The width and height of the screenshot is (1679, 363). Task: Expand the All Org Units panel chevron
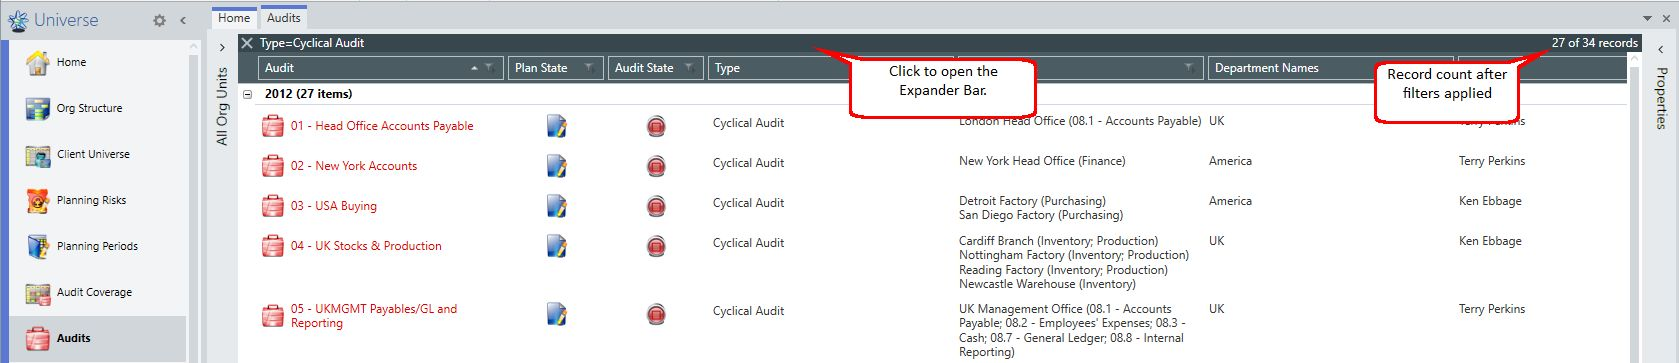coord(222,47)
